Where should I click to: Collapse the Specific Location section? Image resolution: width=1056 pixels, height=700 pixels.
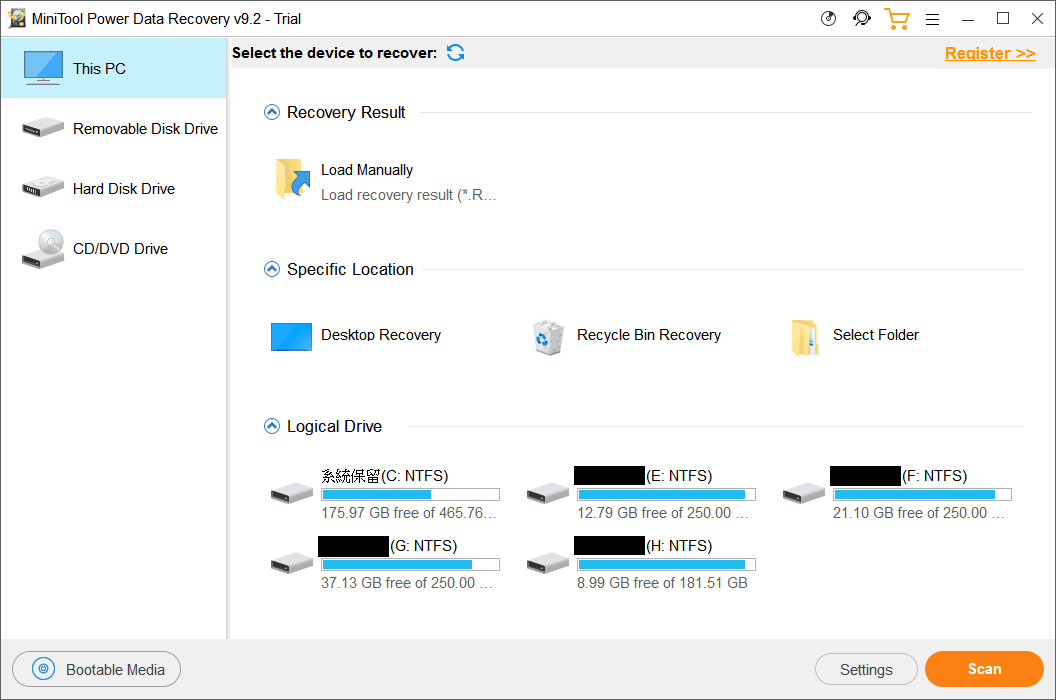[x=271, y=269]
